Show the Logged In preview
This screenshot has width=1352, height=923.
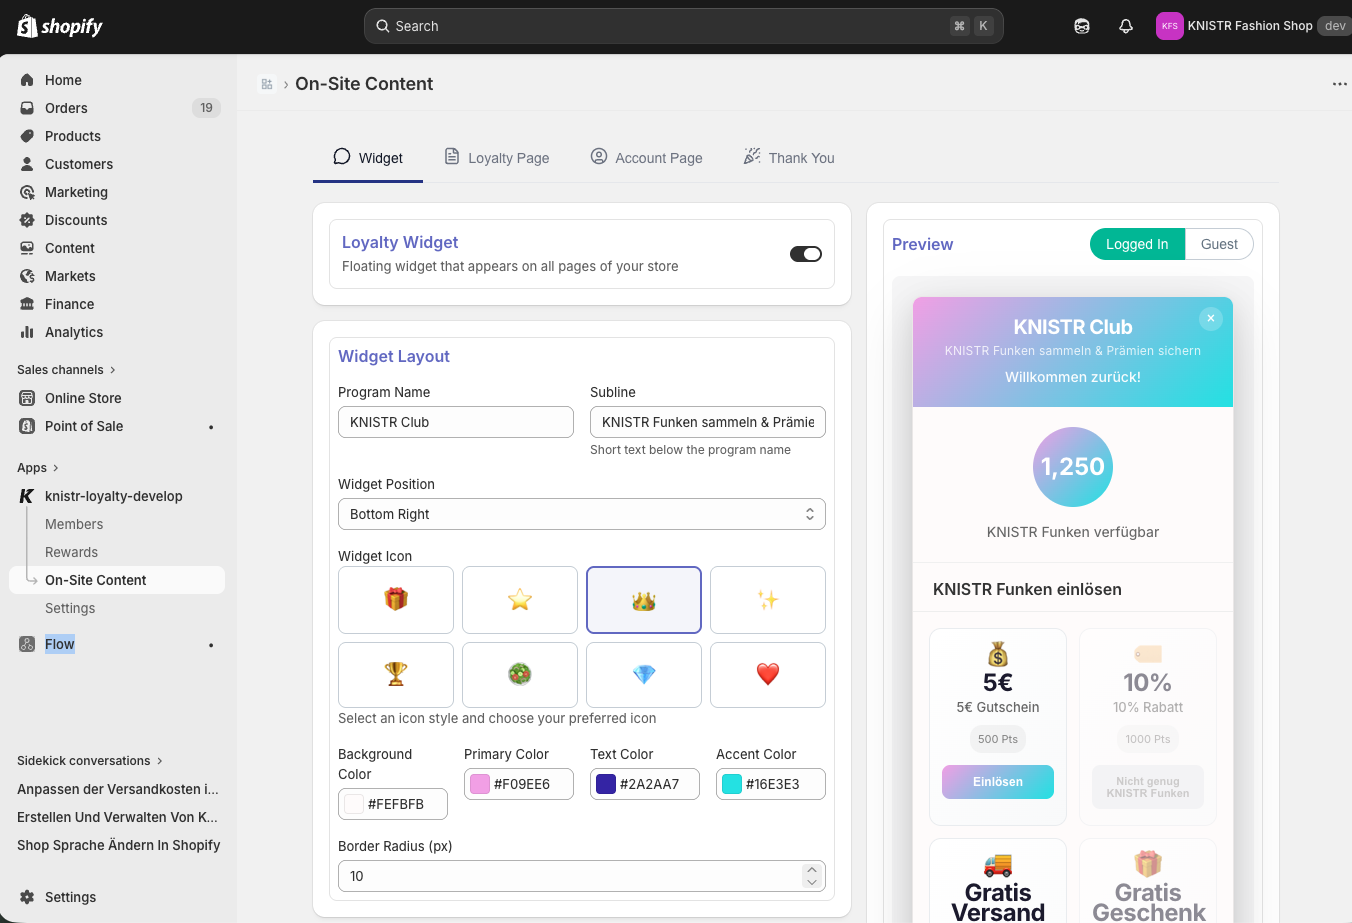pyautogui.click(x=1137, y=244)
